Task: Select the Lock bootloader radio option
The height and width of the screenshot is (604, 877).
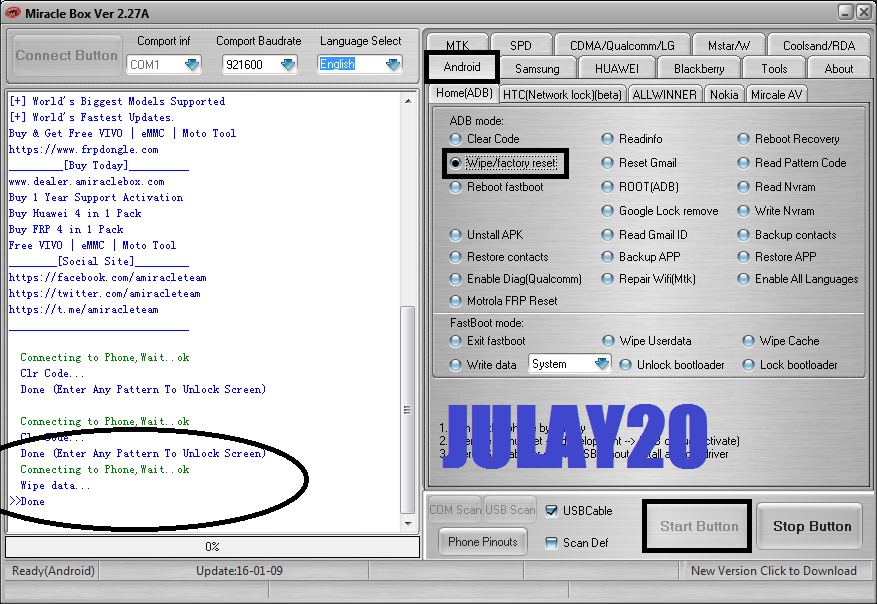Action: (x=748, y=365)
